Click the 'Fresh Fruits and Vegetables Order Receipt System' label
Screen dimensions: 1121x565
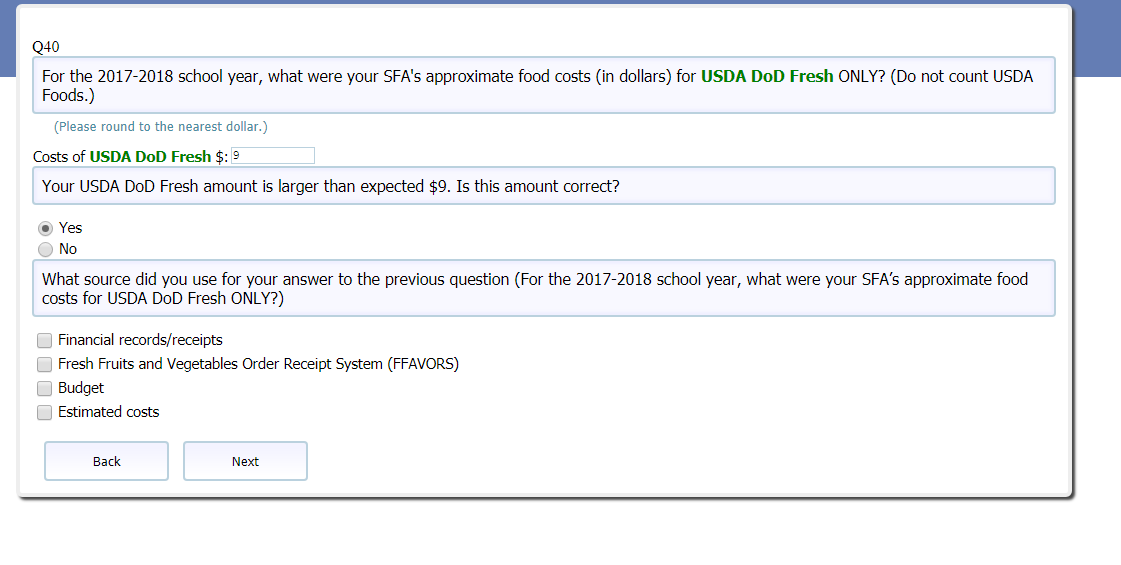coord(258,364)
